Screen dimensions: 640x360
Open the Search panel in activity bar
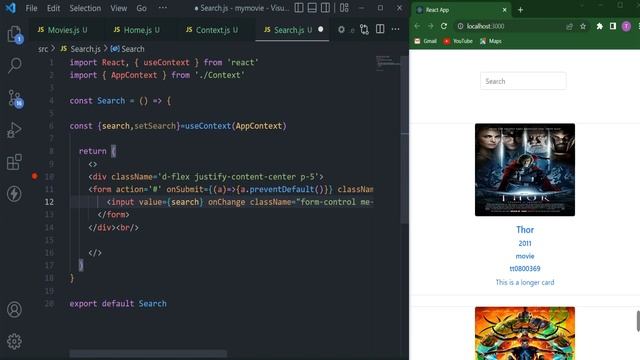15,65
